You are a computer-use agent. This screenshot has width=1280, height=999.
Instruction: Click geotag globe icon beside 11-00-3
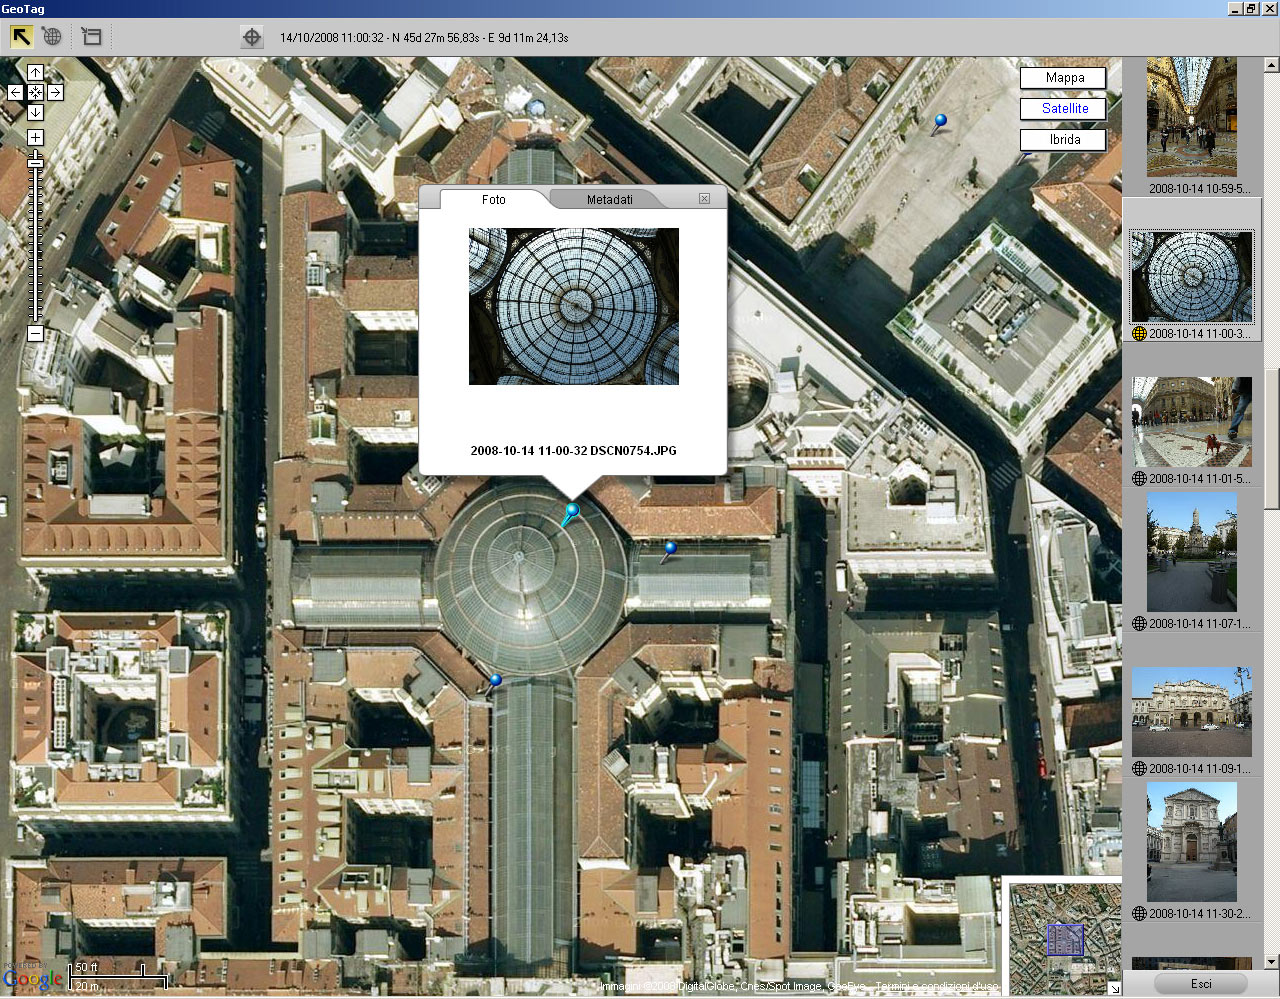coord(1139,334)
